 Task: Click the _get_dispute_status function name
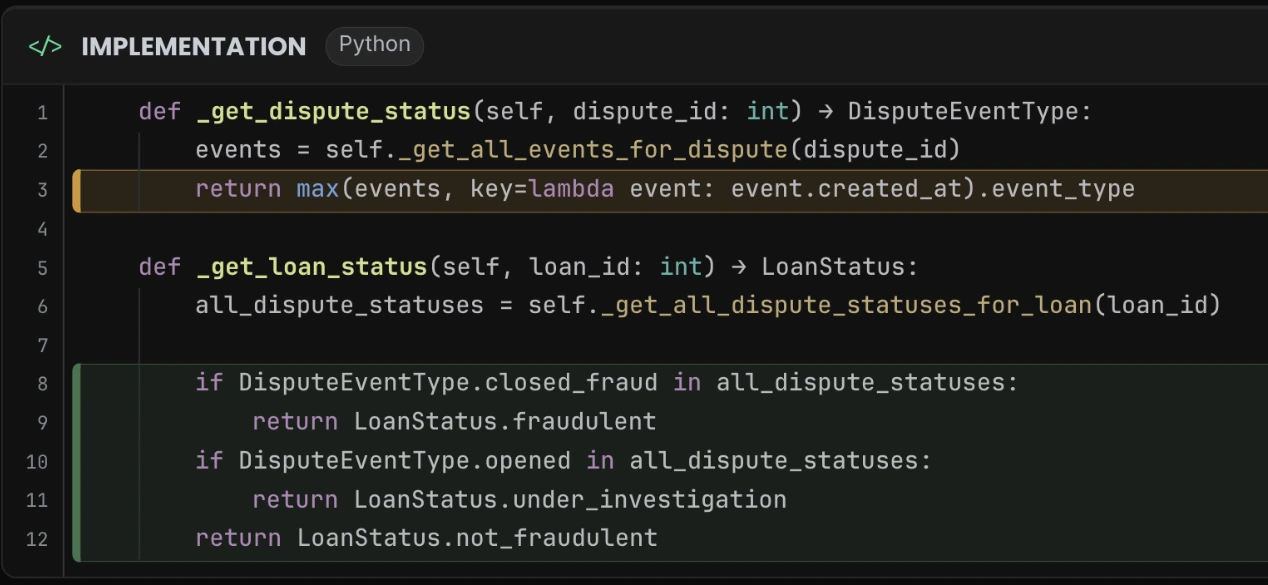click(334, 112)
